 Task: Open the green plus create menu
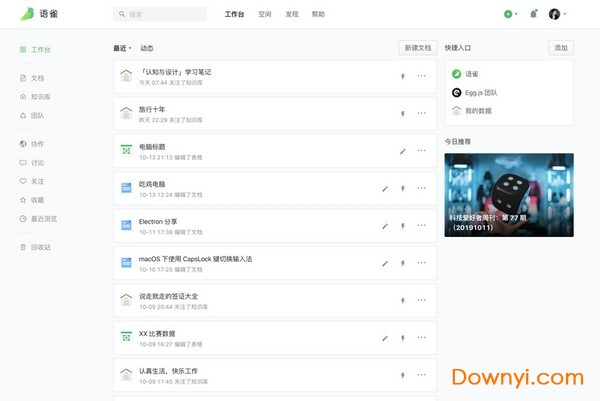[x=508, y=14]
